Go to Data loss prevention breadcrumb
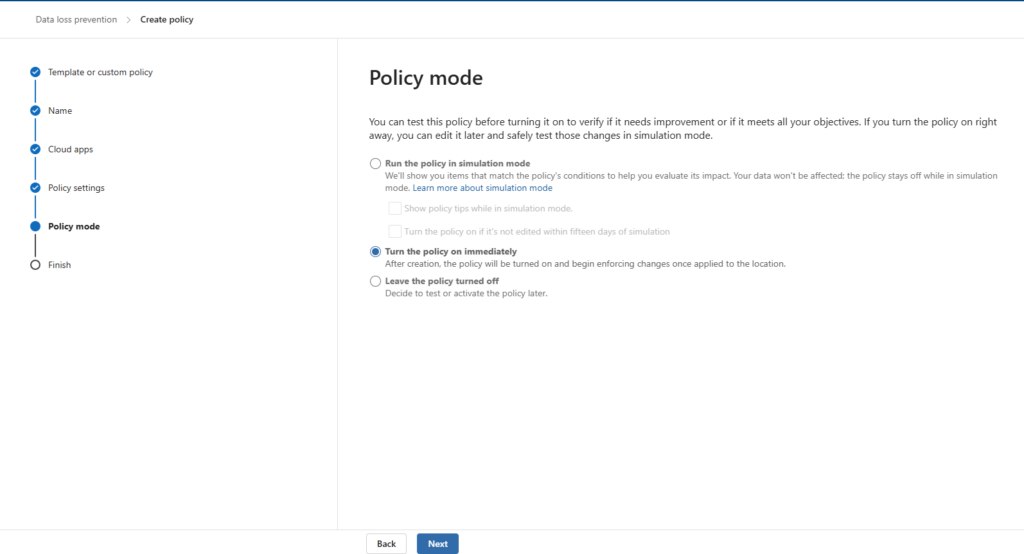 tap(76, 20)
